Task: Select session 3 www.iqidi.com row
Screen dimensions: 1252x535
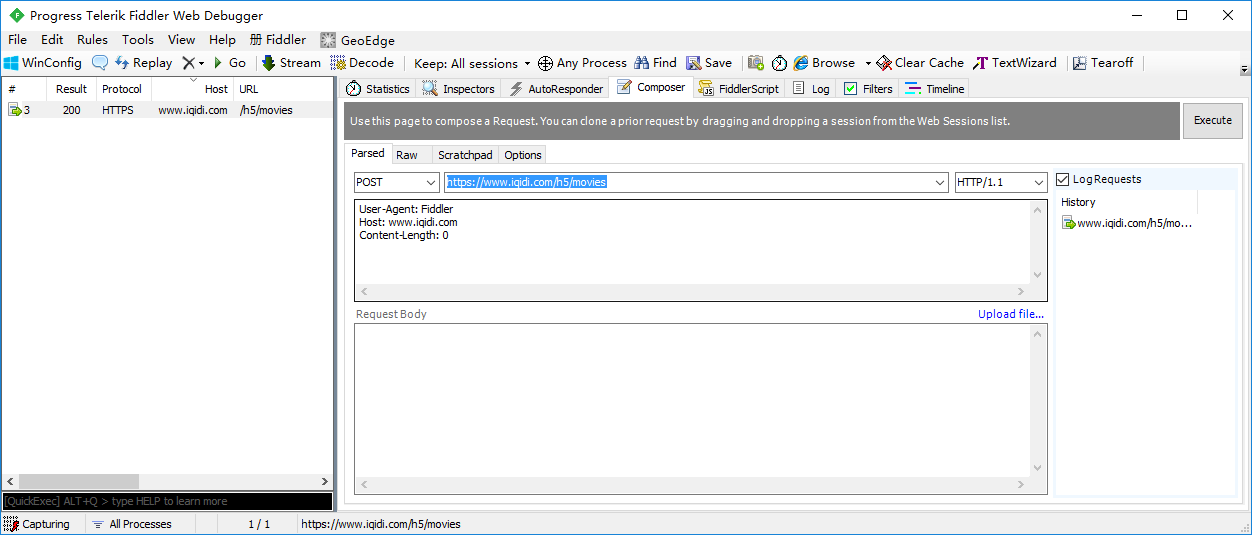Action: (x=167, y=110)
